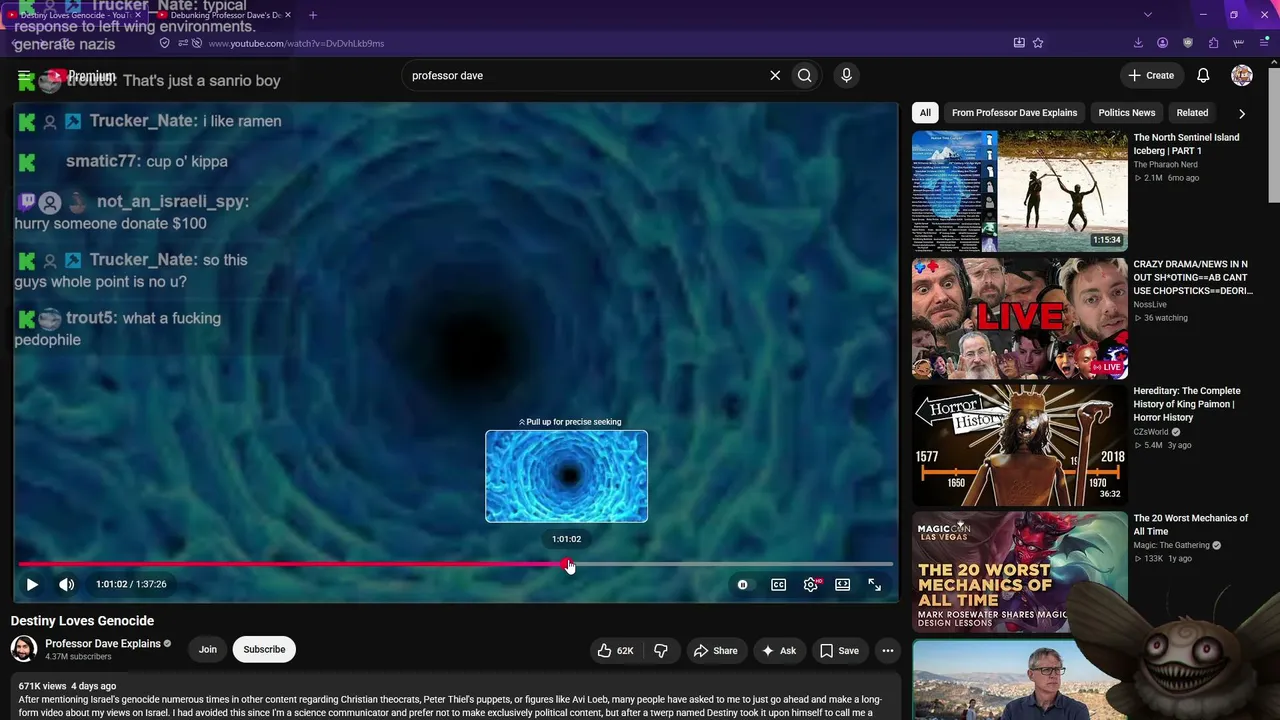Save video to a playlist

(839, 650)
